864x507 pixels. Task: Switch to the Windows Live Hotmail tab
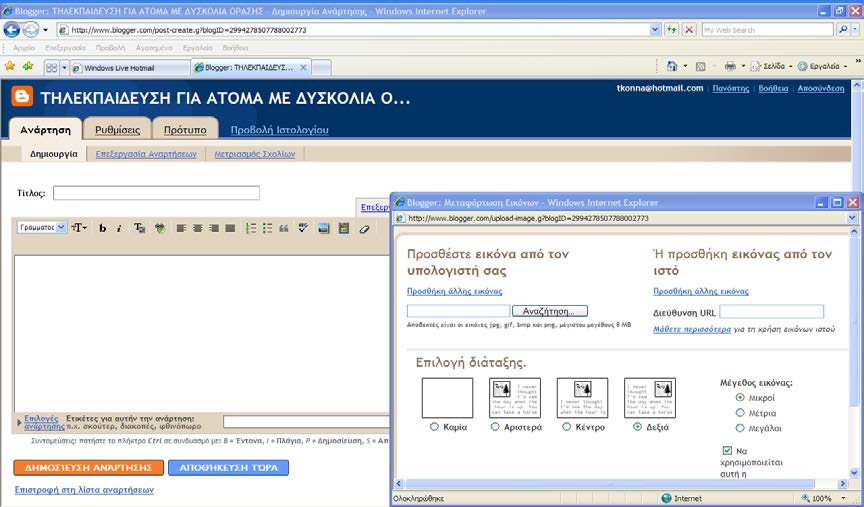pos(130,68)
